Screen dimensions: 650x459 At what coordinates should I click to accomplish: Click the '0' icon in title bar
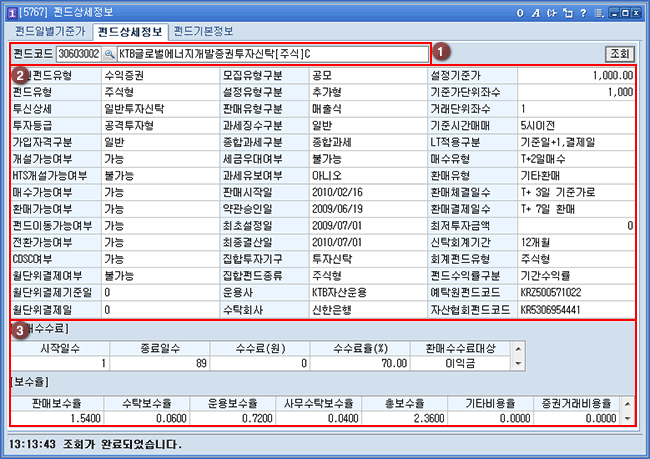pyautogui.click(x=519, y=12)
